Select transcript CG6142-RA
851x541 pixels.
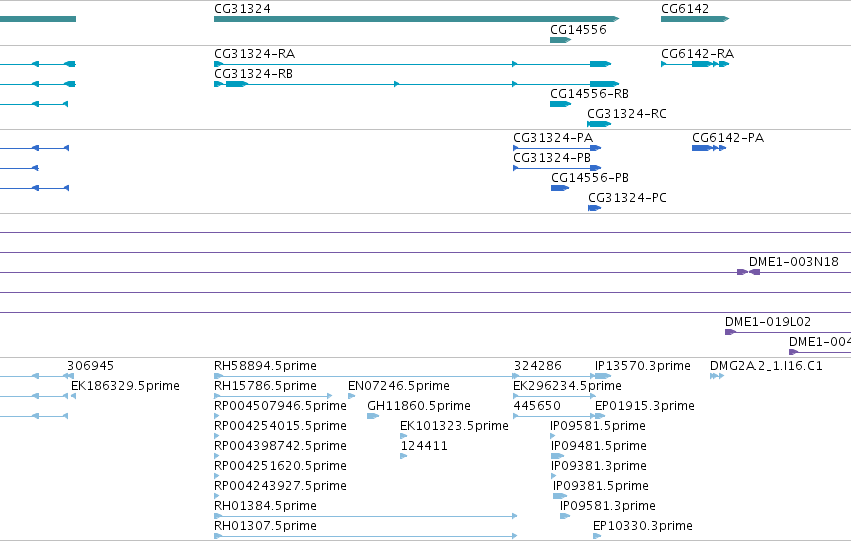[x=695, y=64]
